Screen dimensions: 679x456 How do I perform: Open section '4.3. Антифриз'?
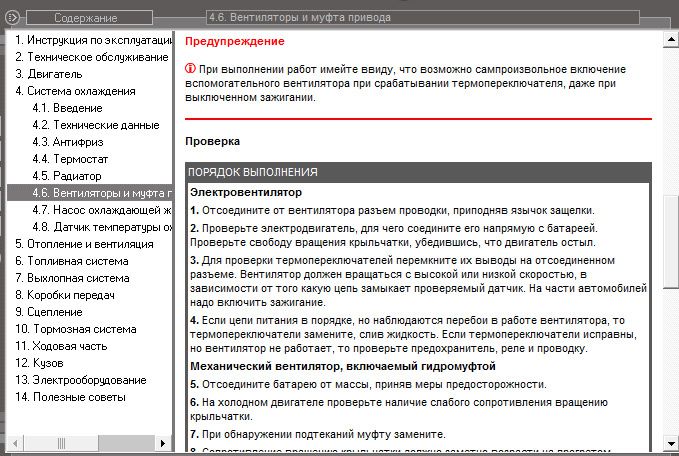coord(68,142)
